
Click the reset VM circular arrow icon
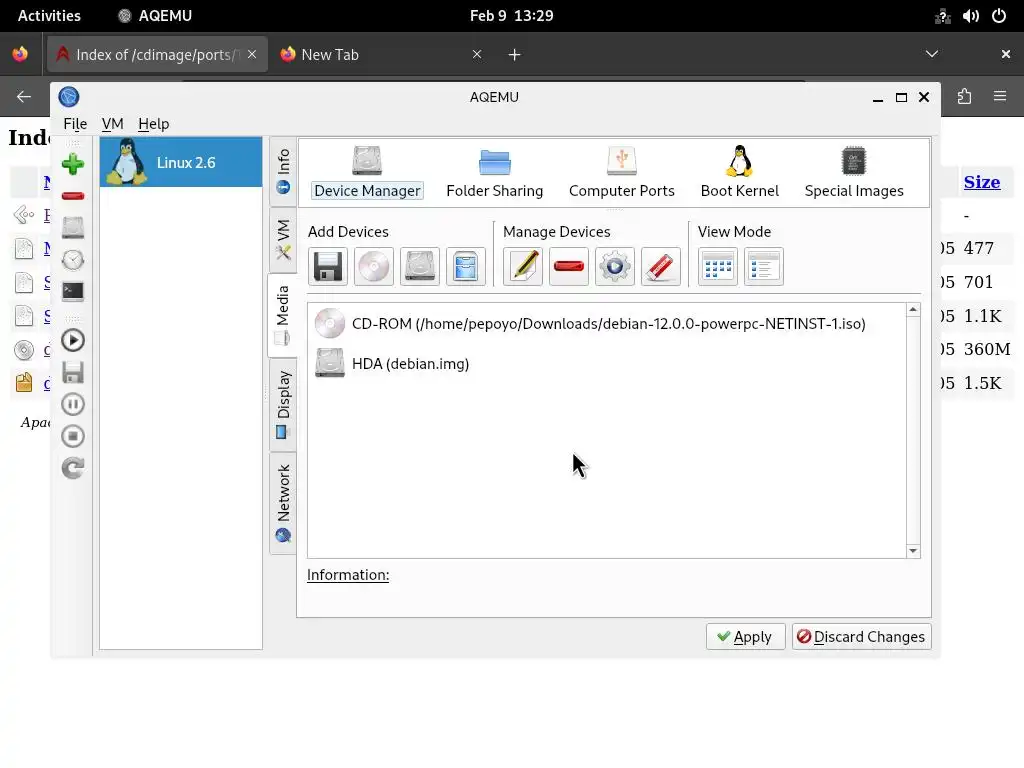[72, 468]
